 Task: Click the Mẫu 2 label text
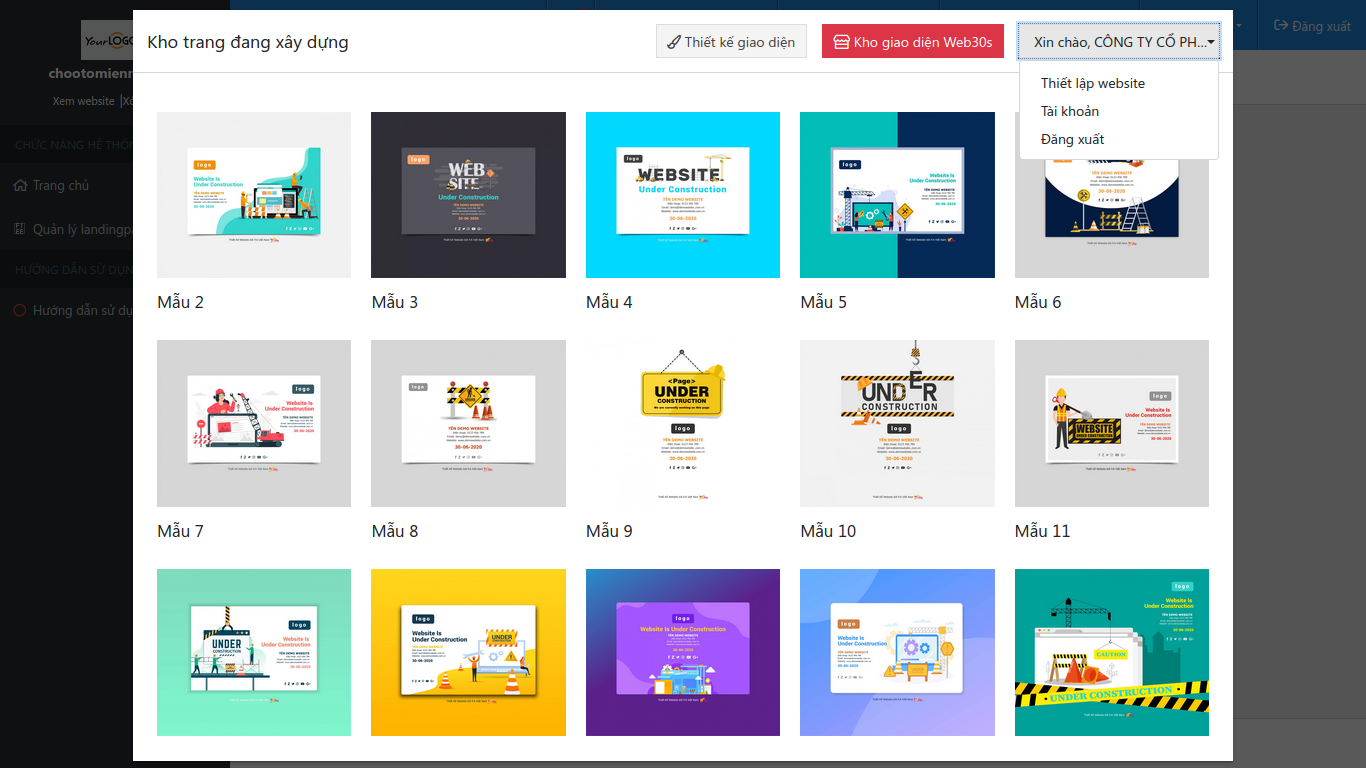(x=180, y=302)
